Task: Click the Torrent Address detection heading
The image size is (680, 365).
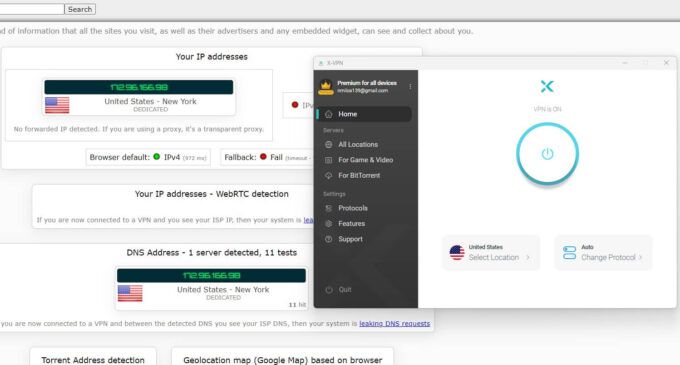Action: pyautogui.click(x=93, y=360)
